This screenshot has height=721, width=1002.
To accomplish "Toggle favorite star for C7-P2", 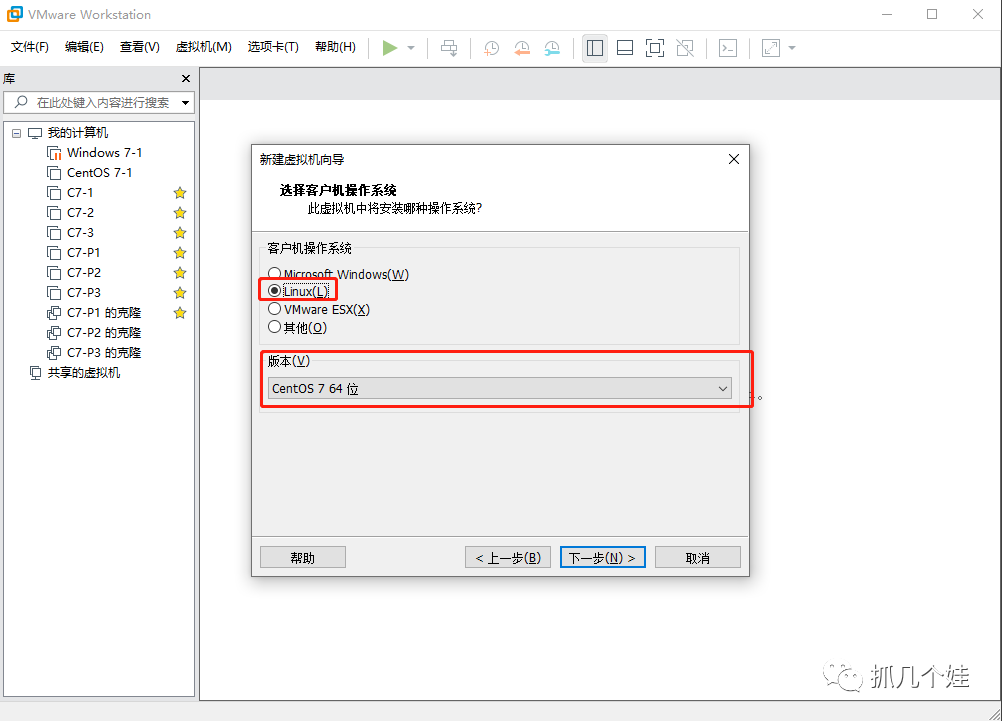I will click(180, 273).
